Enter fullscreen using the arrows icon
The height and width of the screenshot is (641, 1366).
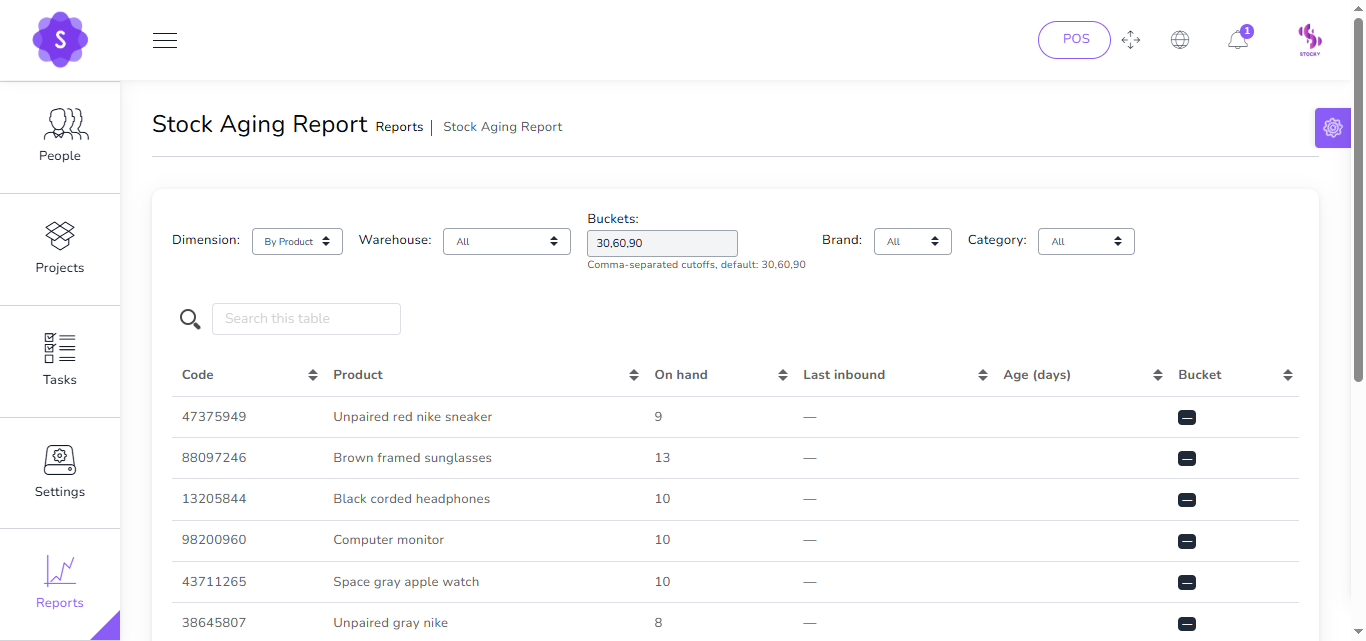1131,40
